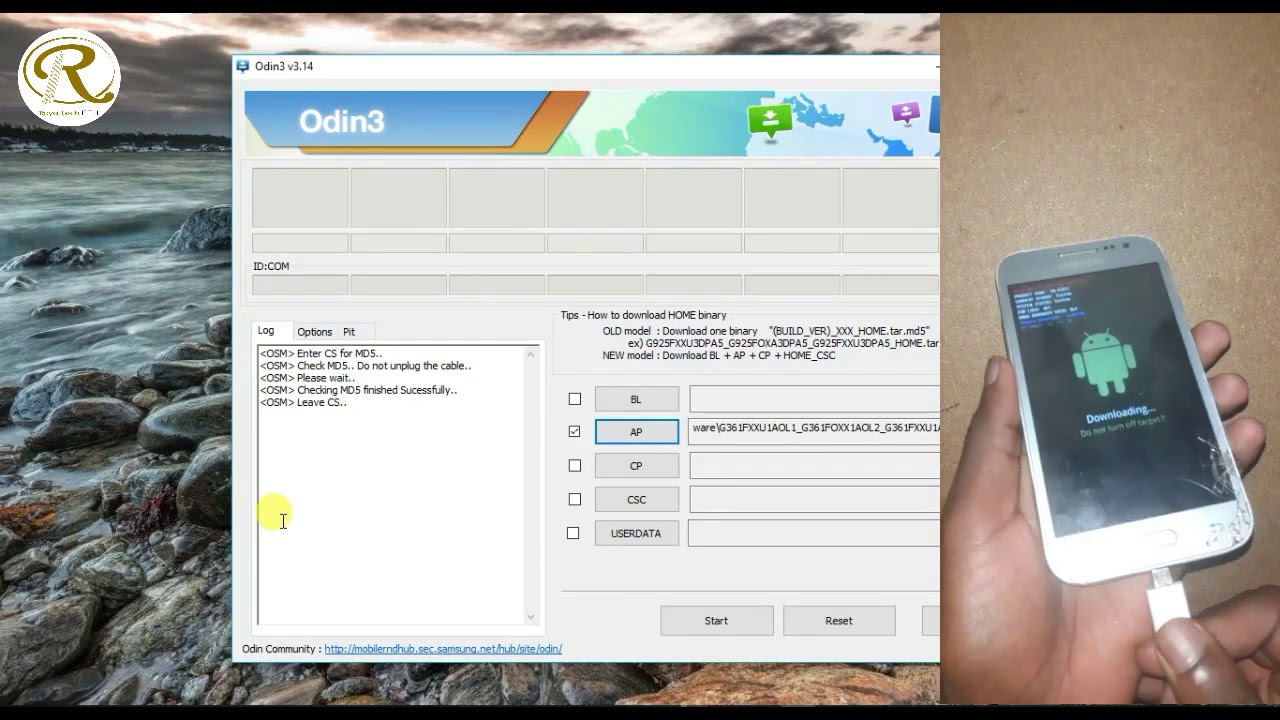The width and height of the screenshot is (1280, 720).
Task: Click the log line 'Enter CS for MD5..'
Action: [x=321, y=353]
